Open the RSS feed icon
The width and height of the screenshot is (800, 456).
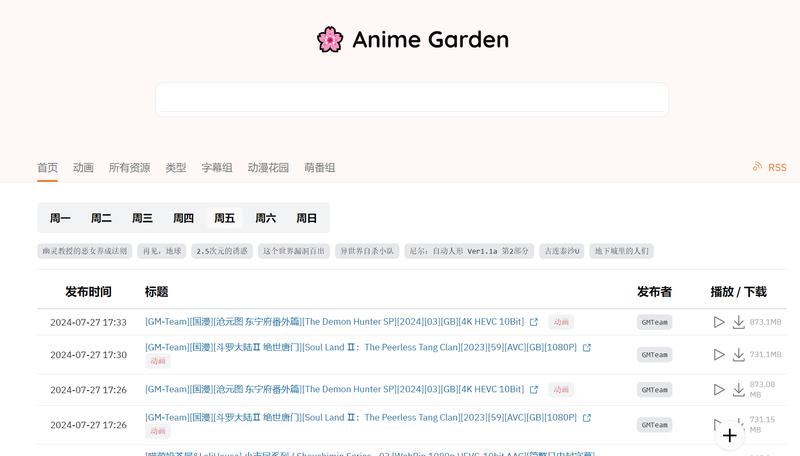757,167
